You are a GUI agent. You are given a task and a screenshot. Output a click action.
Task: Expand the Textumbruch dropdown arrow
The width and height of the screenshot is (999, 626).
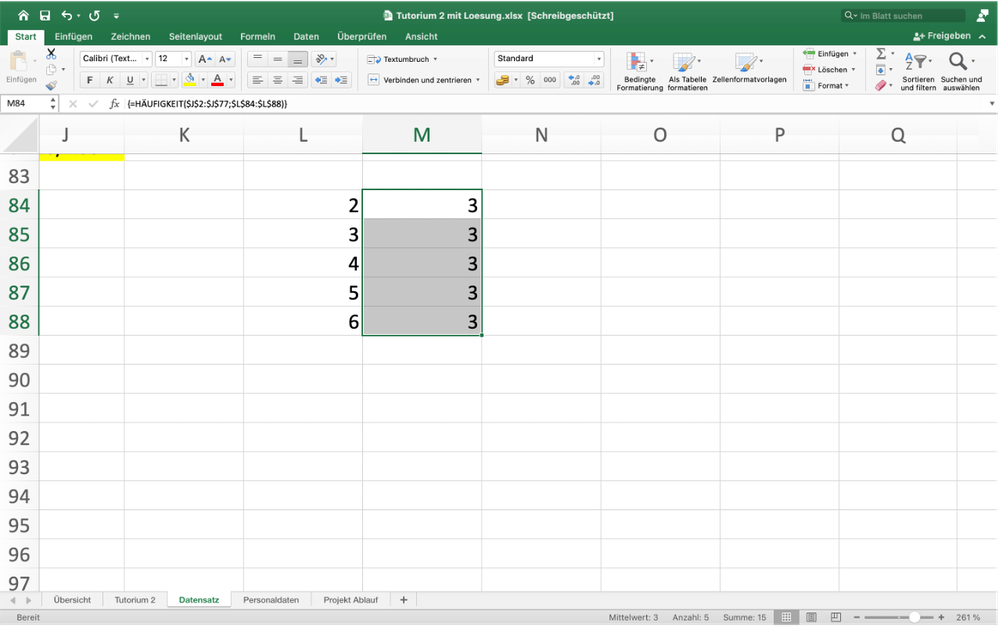435,59
